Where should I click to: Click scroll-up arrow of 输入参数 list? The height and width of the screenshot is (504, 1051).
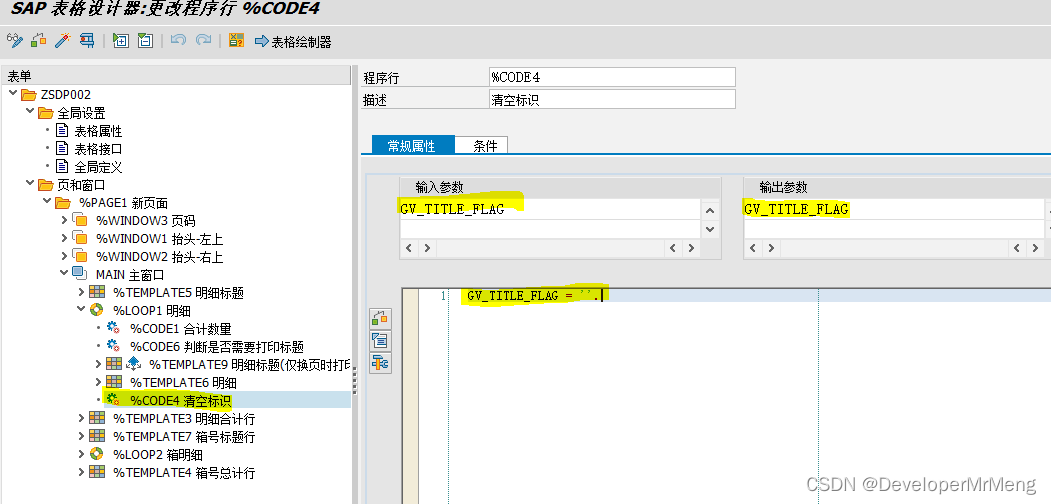click(x=710, y=210)
